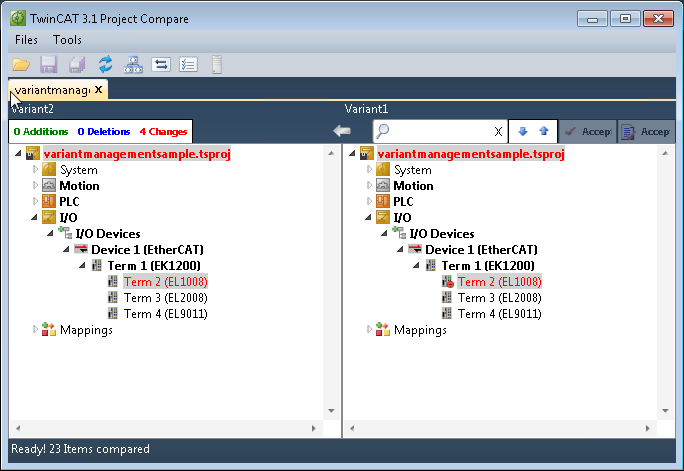Open the Files menu
The image size is (684, 471).
coord(27,40)
